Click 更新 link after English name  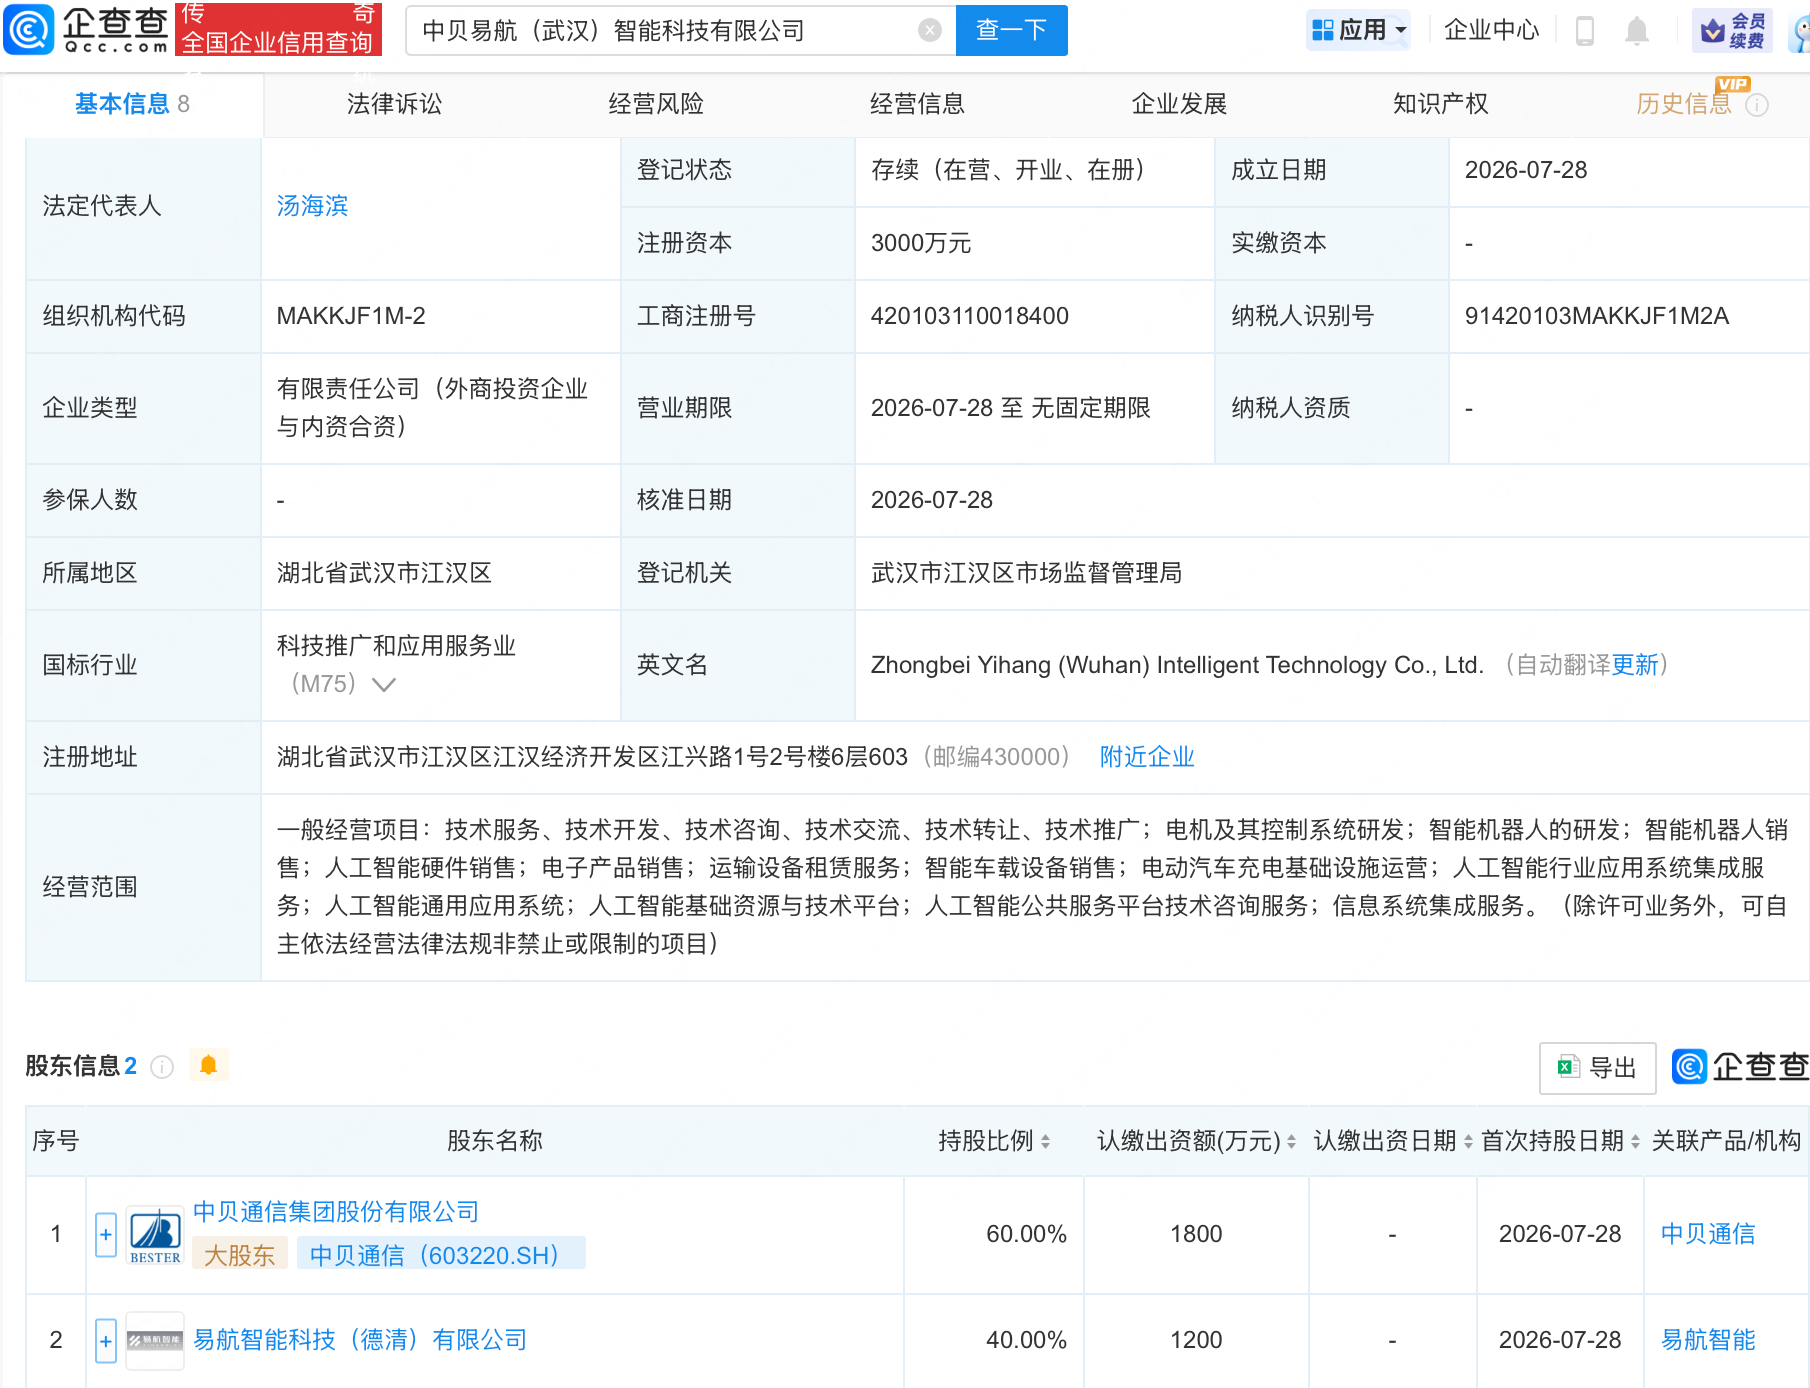1635,665
